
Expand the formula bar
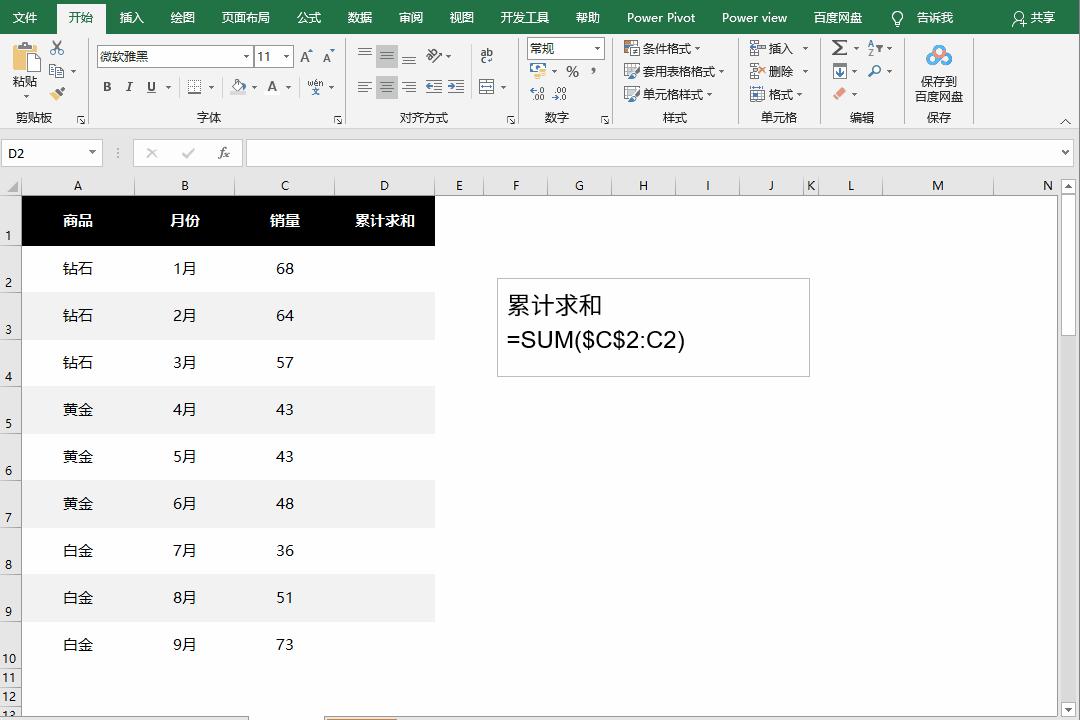click(1066, 152)
